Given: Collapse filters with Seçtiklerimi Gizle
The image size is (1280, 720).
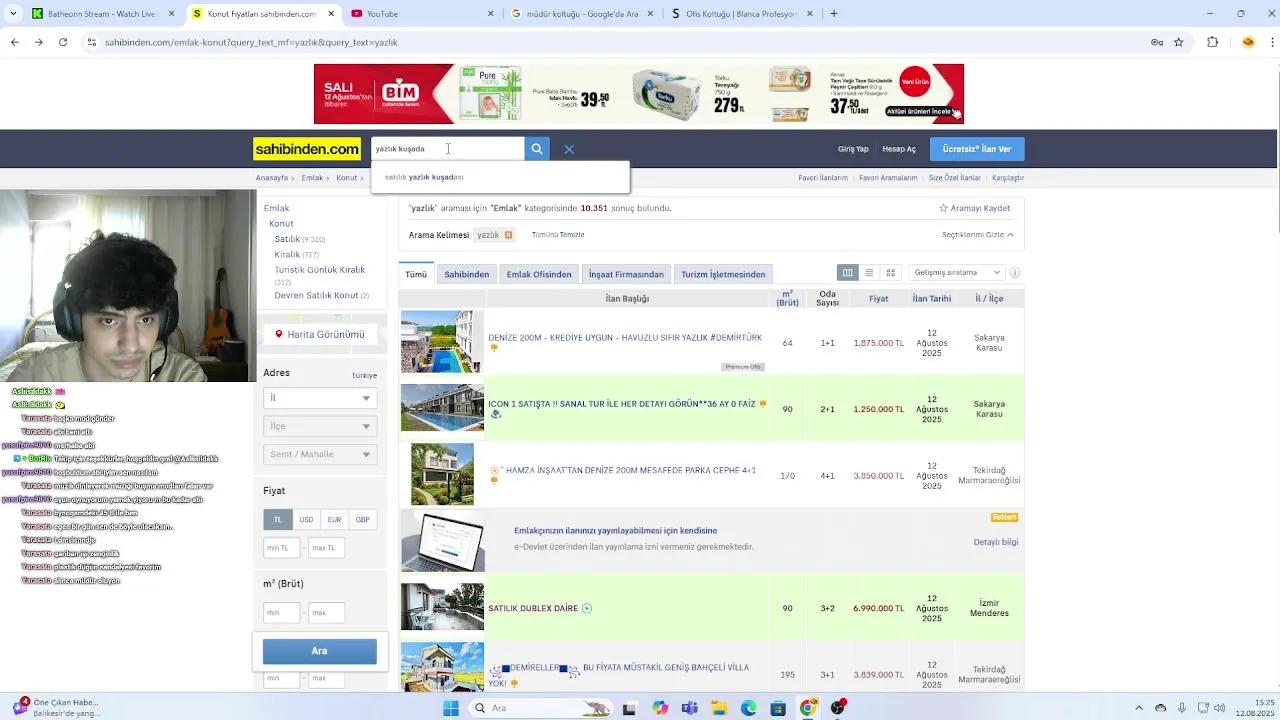Looking at the screenshot, I should (x=977, y=235).
